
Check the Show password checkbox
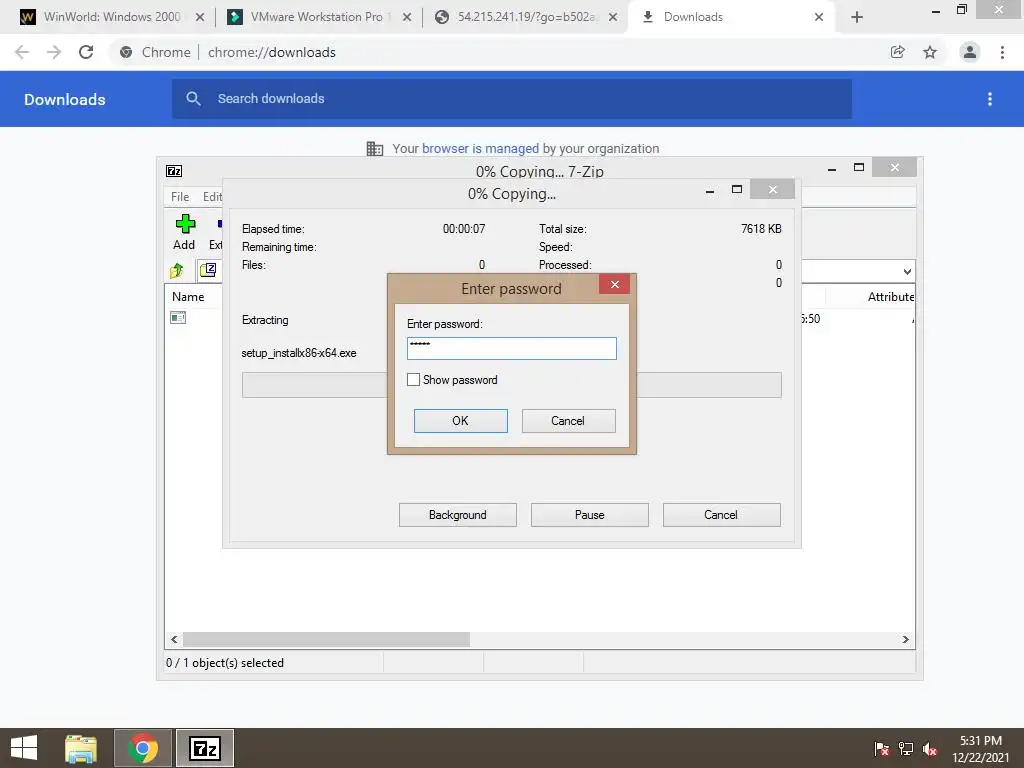413,379
